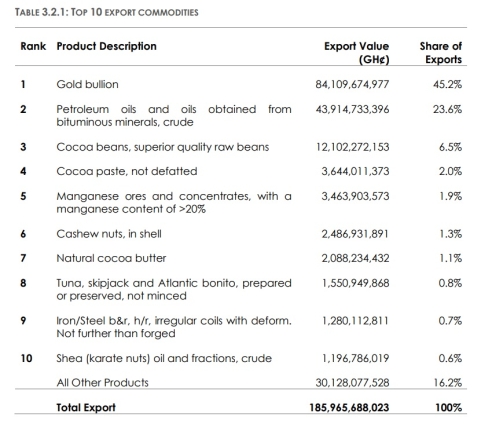Click the 'Share of Exports' column header
Viewport: 481px width, 435px height.
click(441, 53)
